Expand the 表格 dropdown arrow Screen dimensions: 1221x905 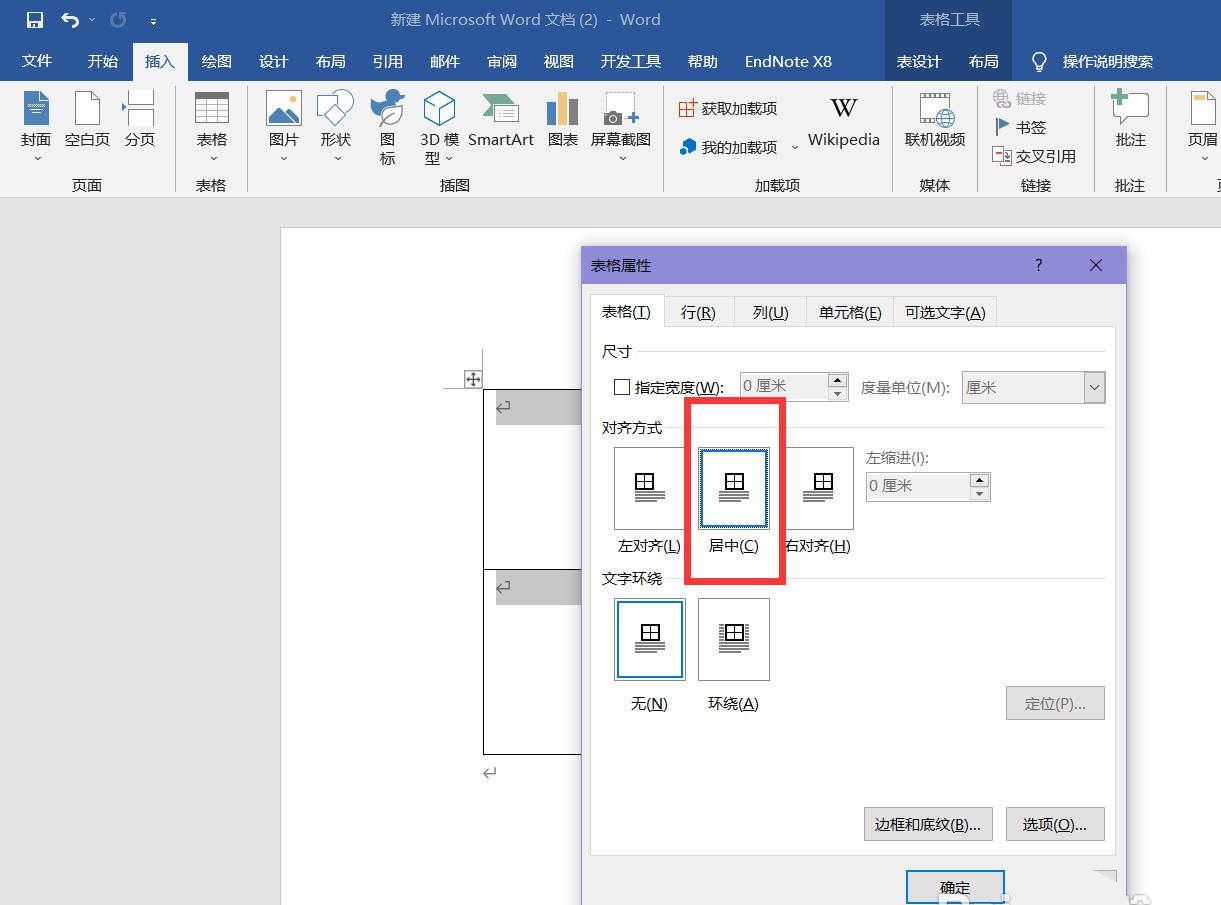(212, 158)
